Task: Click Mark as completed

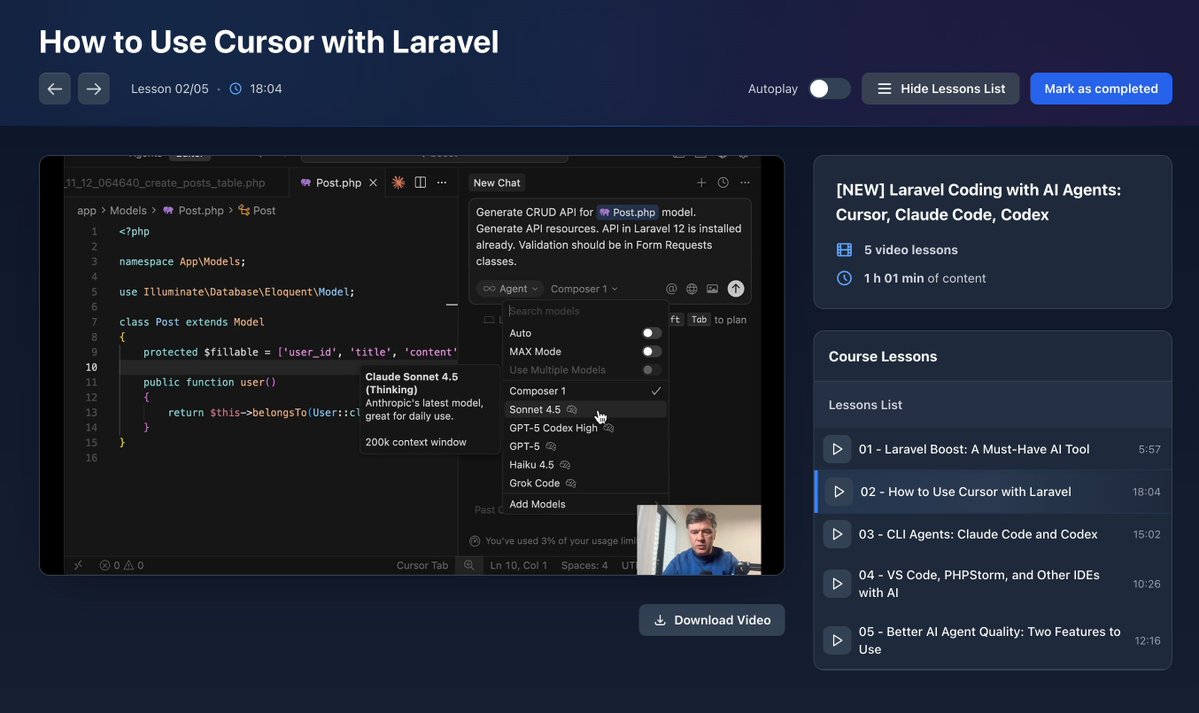Action: click(x=1100, y=88)
